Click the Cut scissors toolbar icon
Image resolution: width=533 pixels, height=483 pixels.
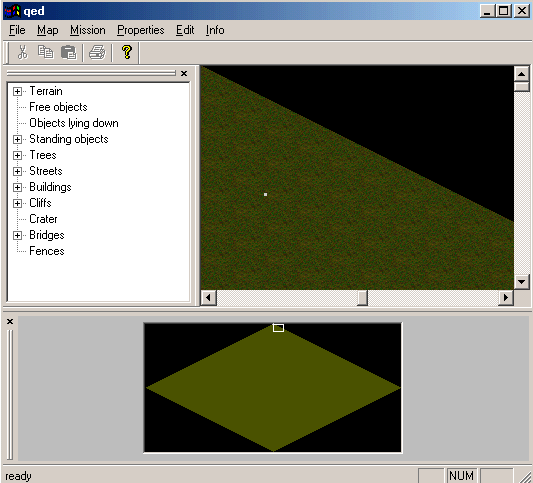[x=22, y=52]
